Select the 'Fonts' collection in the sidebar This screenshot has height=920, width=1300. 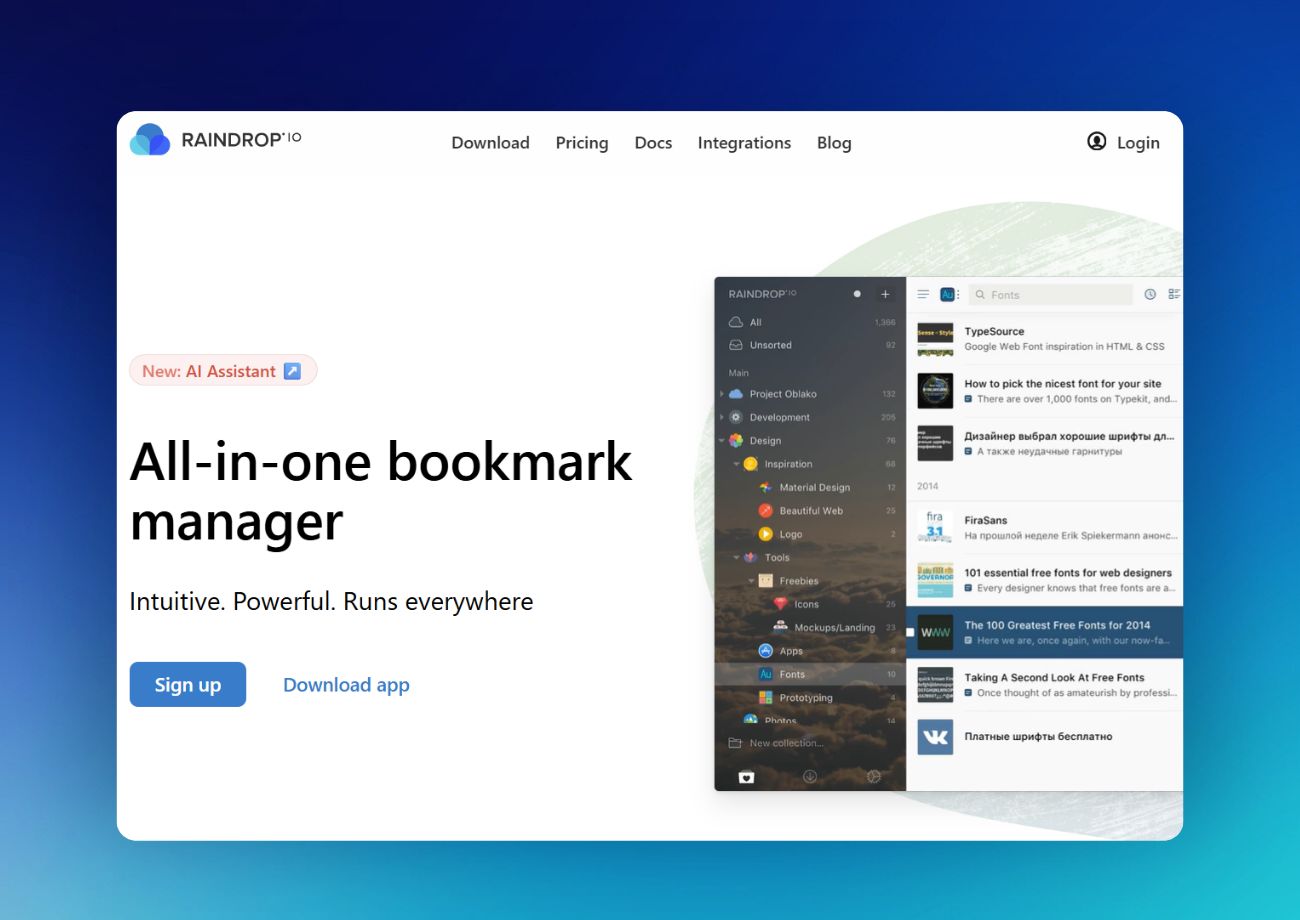coord(810,674)
